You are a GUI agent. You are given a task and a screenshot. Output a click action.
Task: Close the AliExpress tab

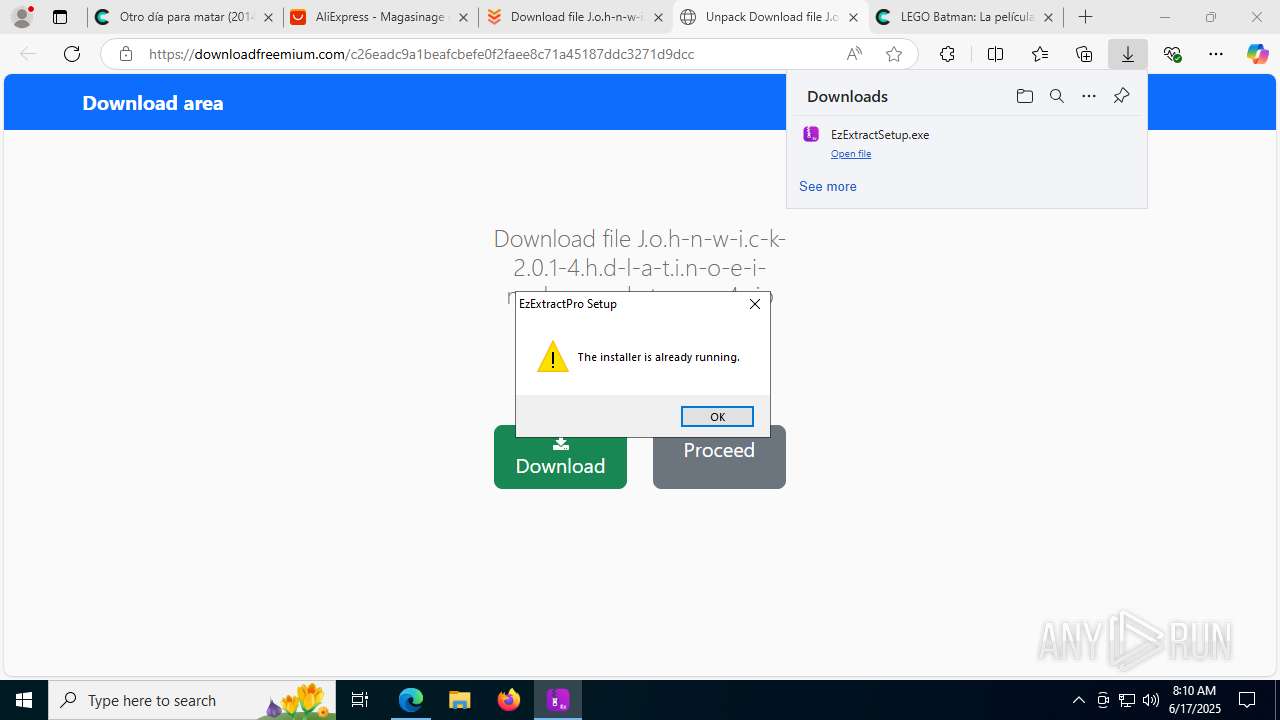tap(463, 17)
